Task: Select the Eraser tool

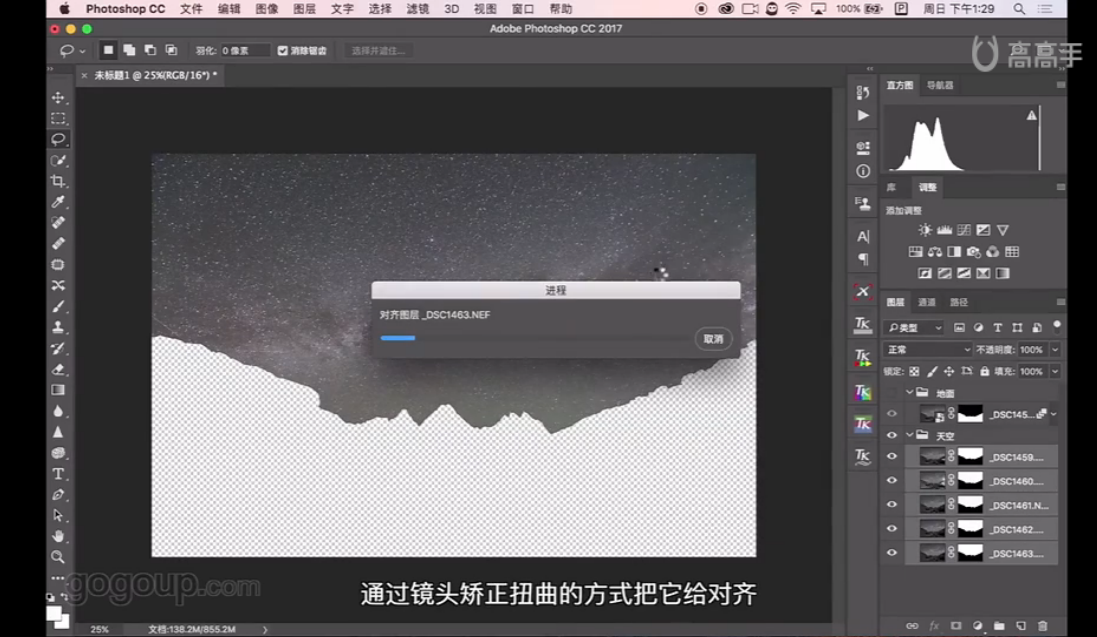Action: pyautogui.click(x=59, y=369)
